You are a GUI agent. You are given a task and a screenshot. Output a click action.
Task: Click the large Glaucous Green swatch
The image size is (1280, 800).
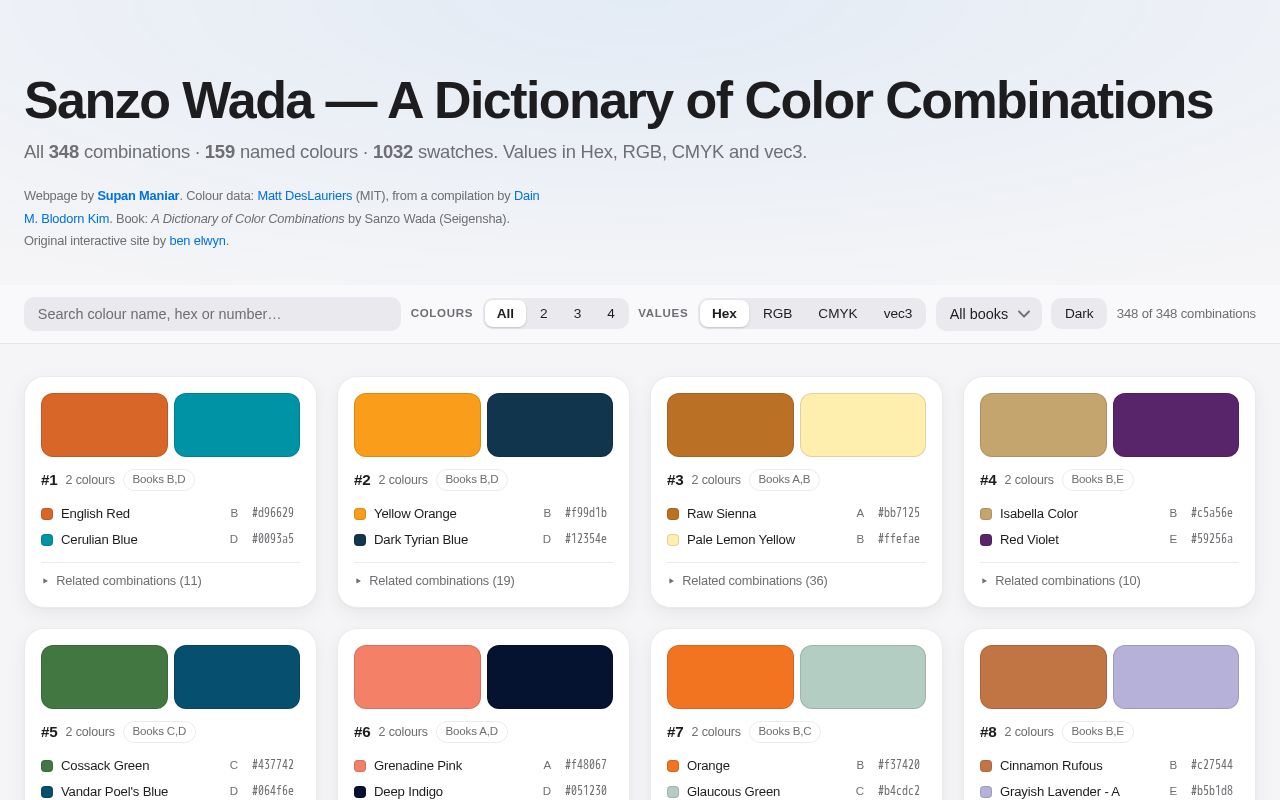863,677
